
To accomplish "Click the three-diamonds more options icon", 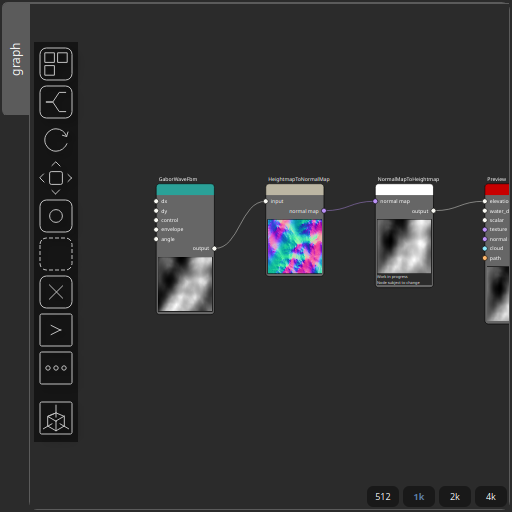I will click(56, 368).
